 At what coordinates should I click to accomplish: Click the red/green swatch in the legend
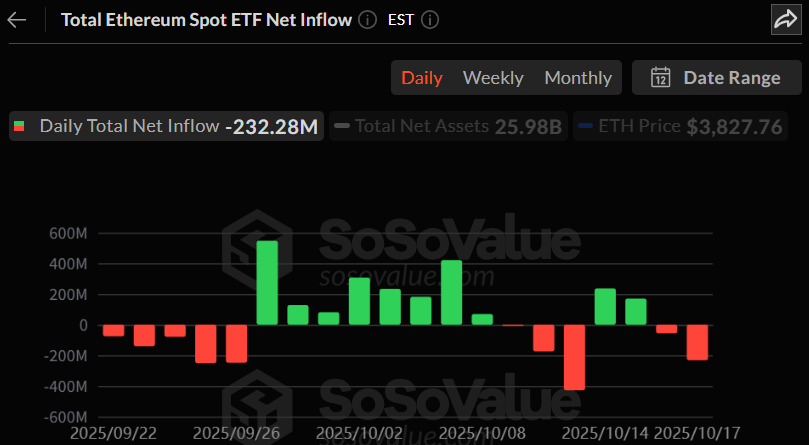click(19, 126)
